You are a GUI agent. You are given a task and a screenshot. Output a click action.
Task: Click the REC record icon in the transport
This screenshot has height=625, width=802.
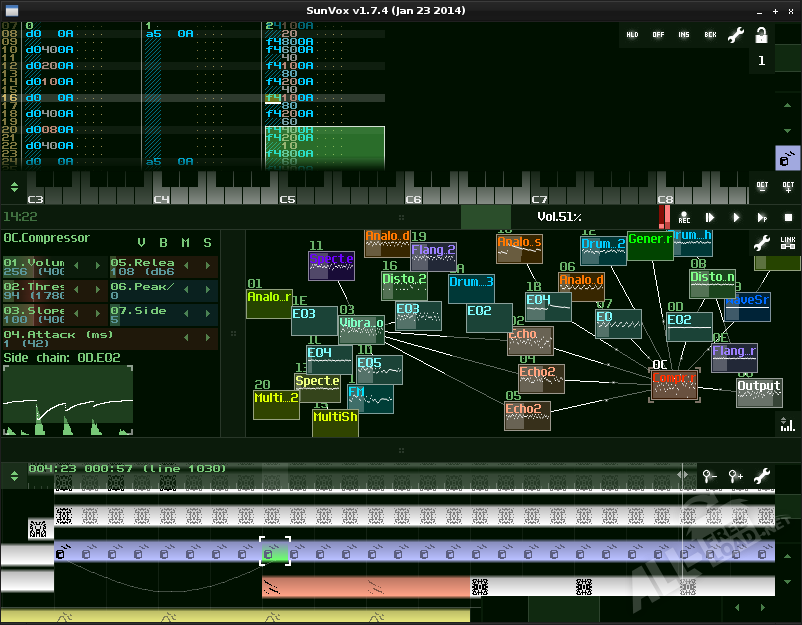tap(684, 218)
